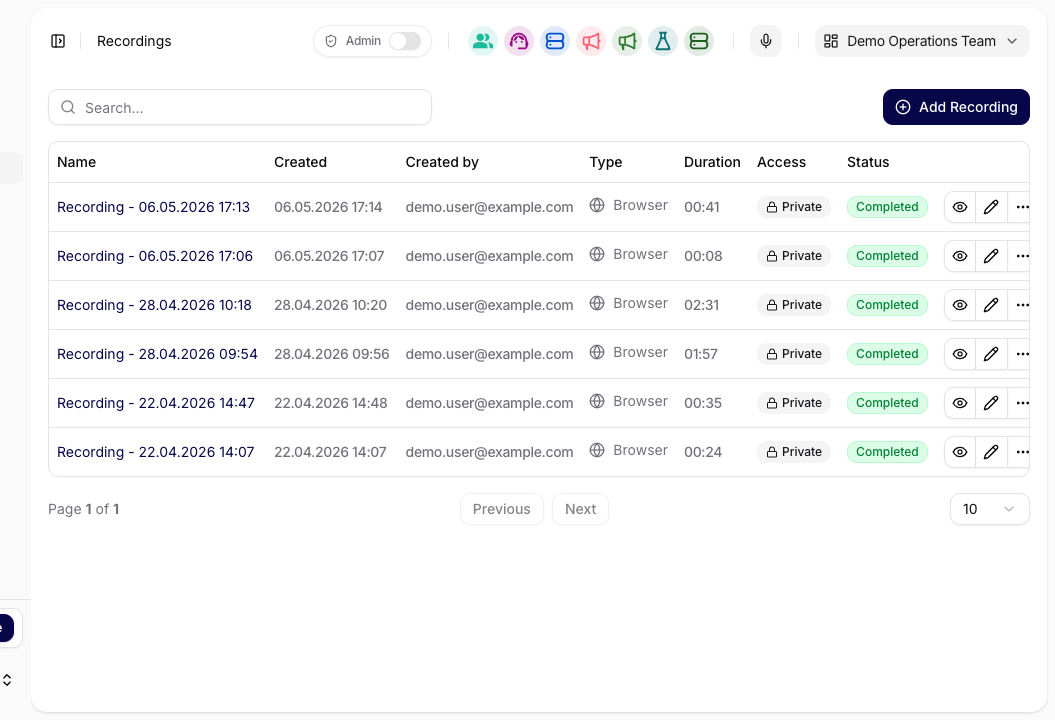
Task: Click the Type column header
Action: tap(606, 162)
